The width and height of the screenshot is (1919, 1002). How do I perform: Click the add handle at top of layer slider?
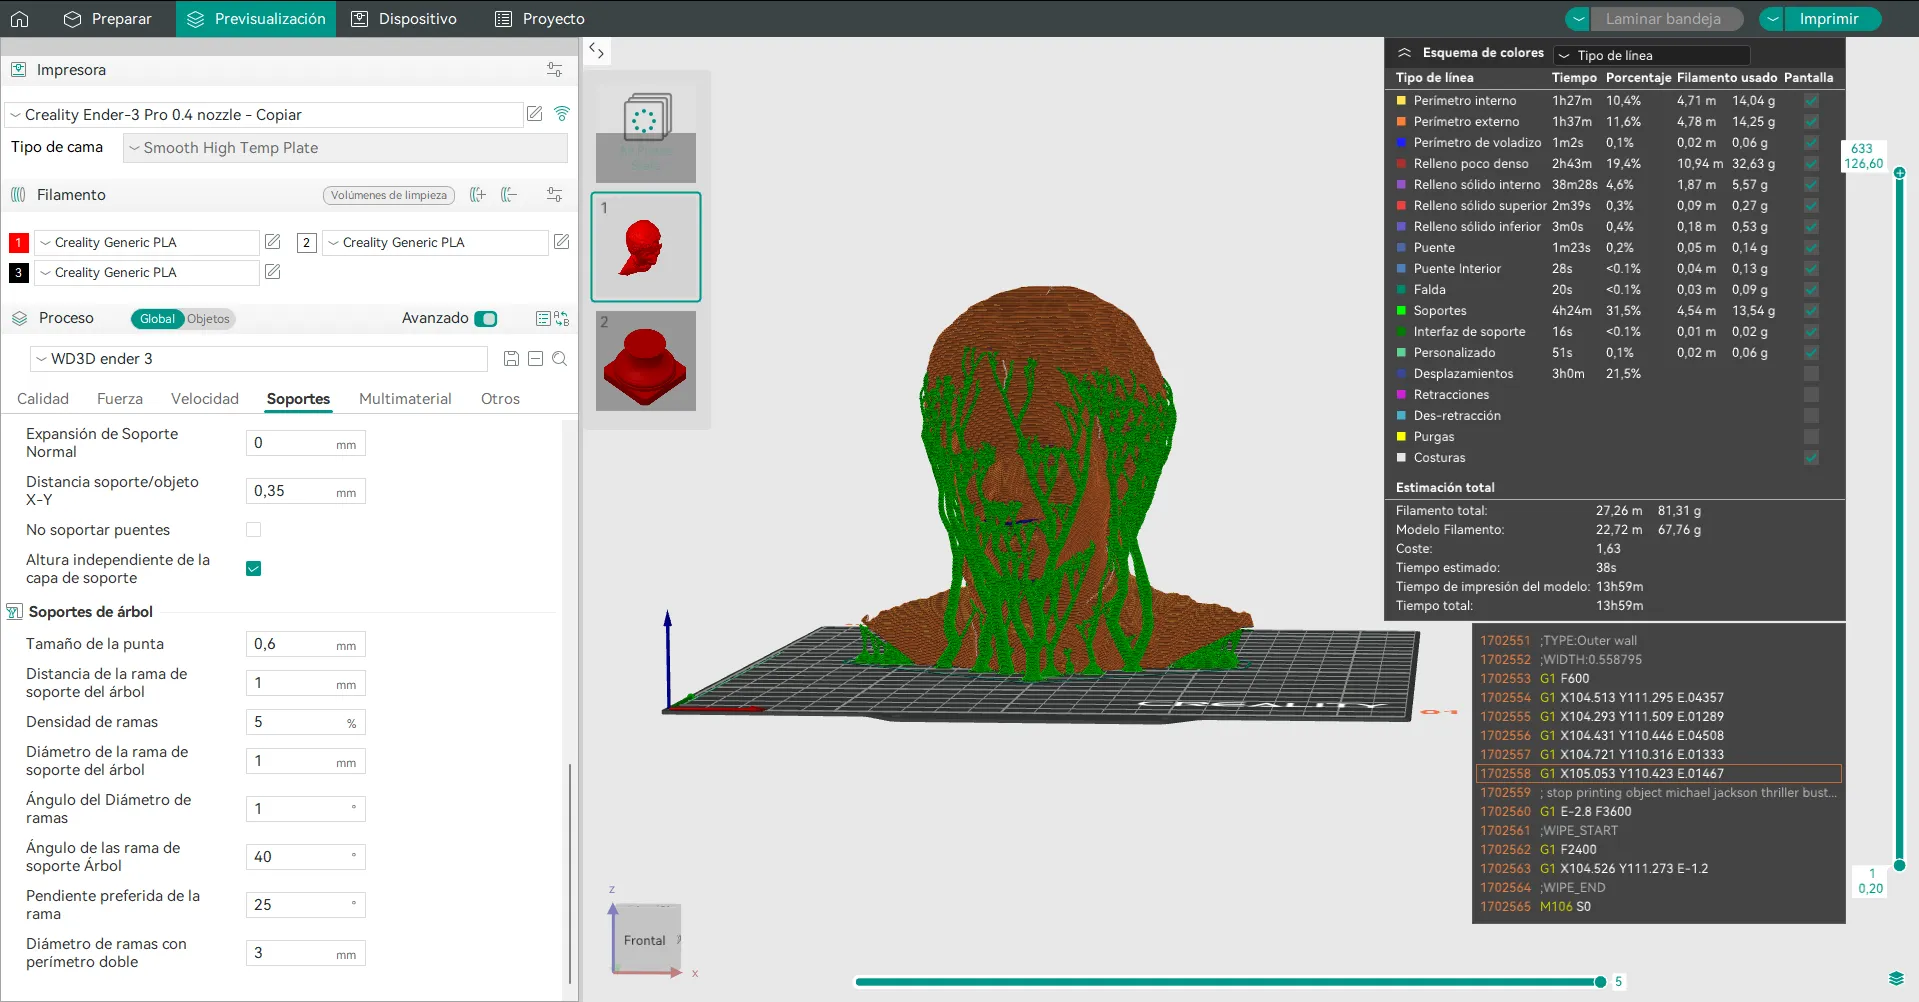pos(1899,173)
